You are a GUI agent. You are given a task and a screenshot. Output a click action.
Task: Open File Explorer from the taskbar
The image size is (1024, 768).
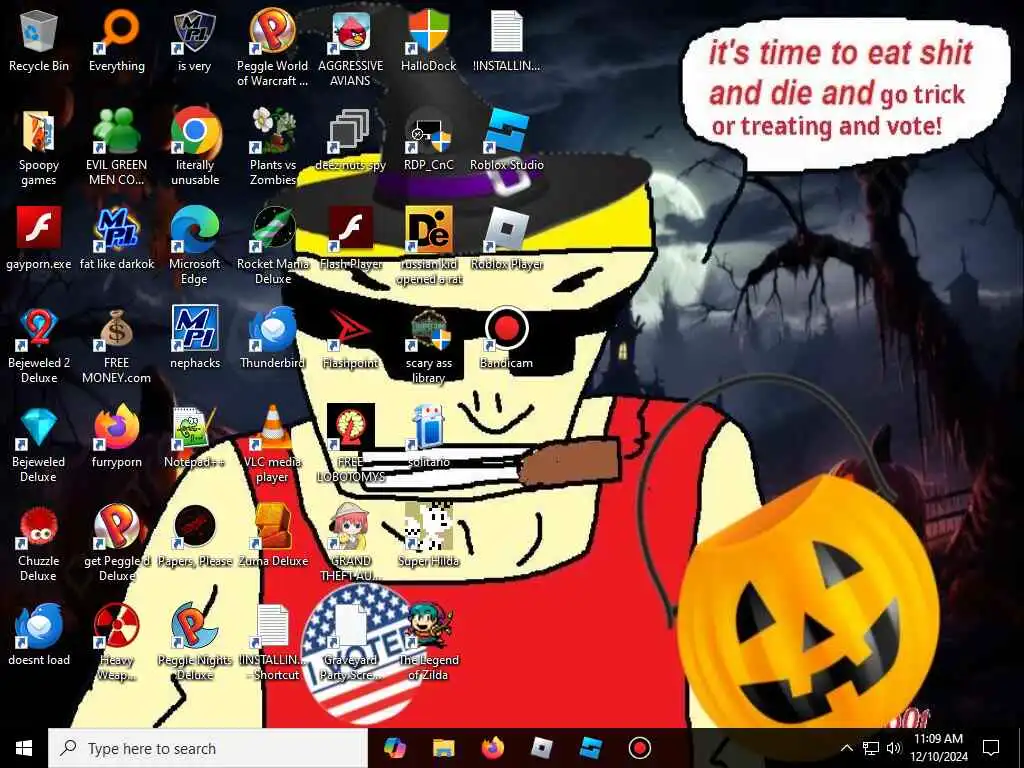click(443, 748)
